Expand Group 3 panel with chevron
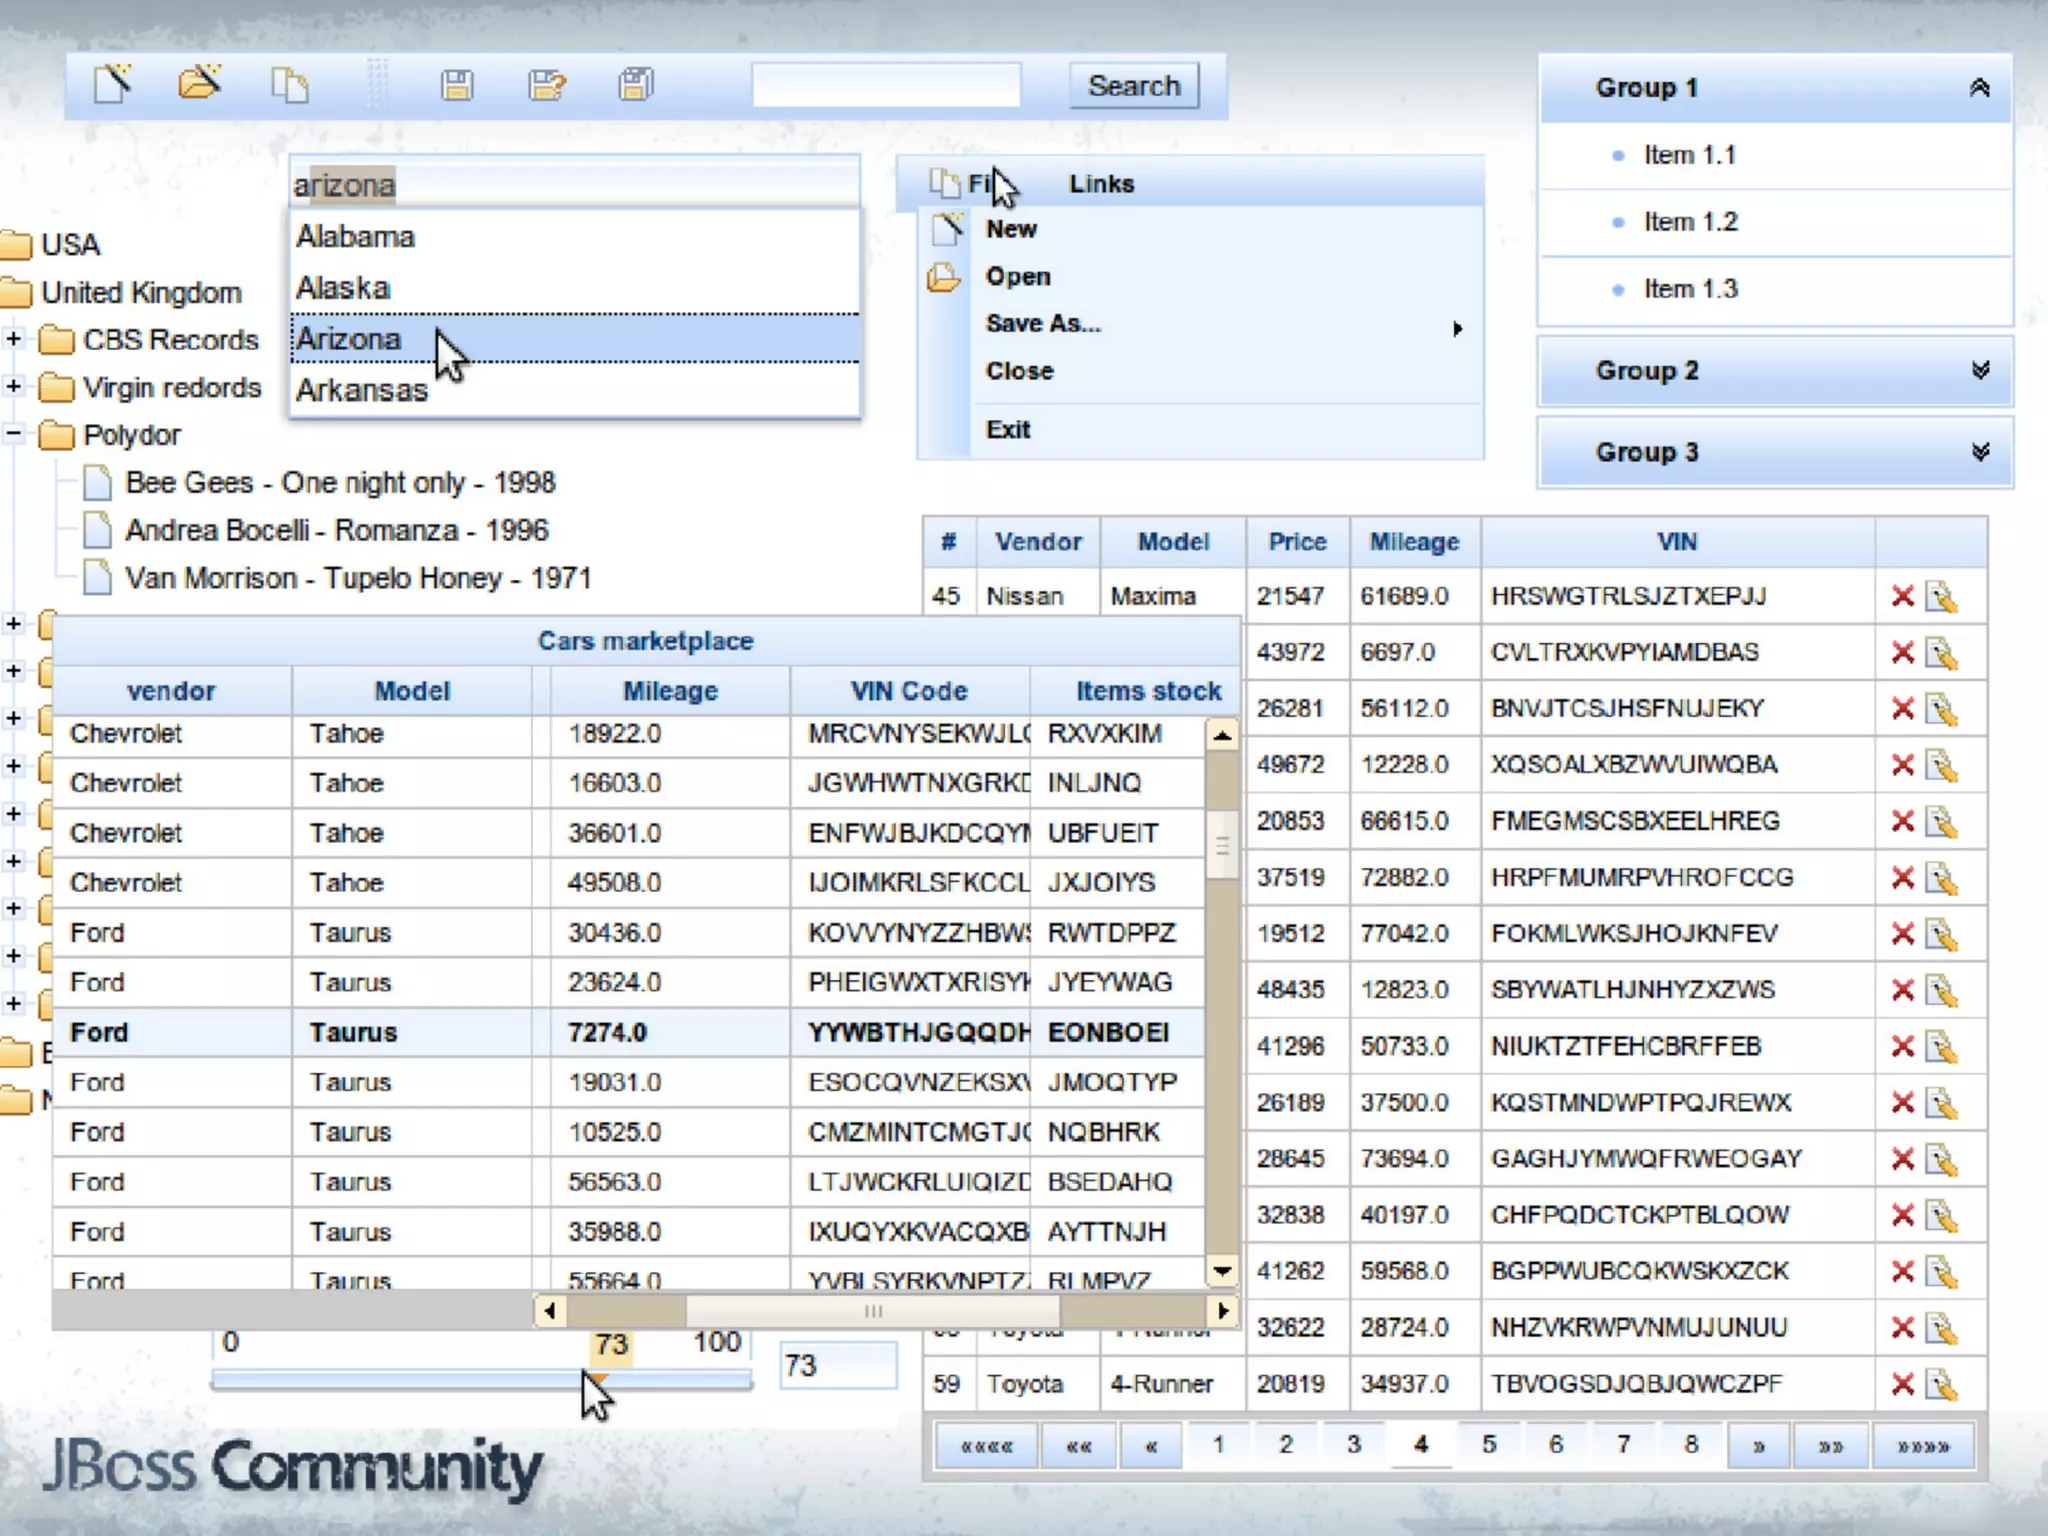This screenshot has width=2048, height=1536. tap(1979, 453)
